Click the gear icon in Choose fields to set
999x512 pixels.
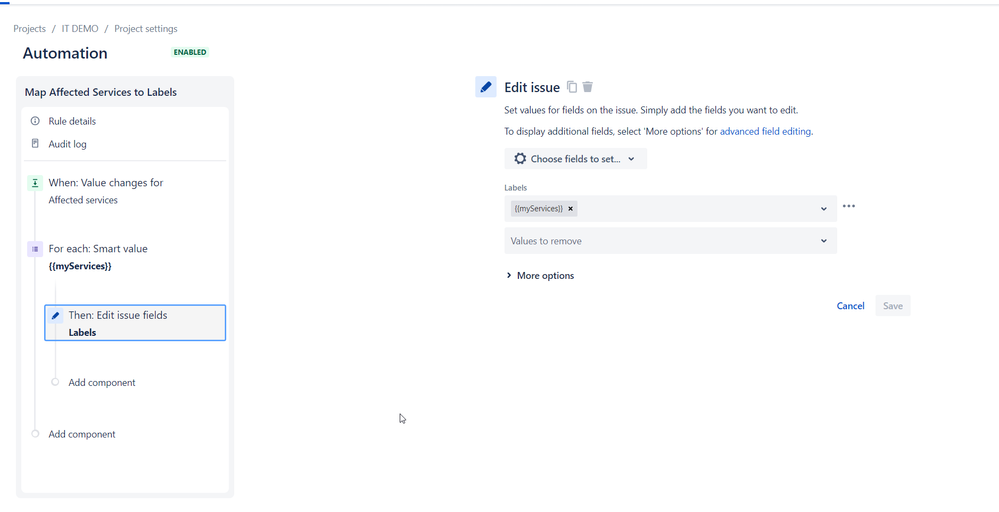point(521,159)
